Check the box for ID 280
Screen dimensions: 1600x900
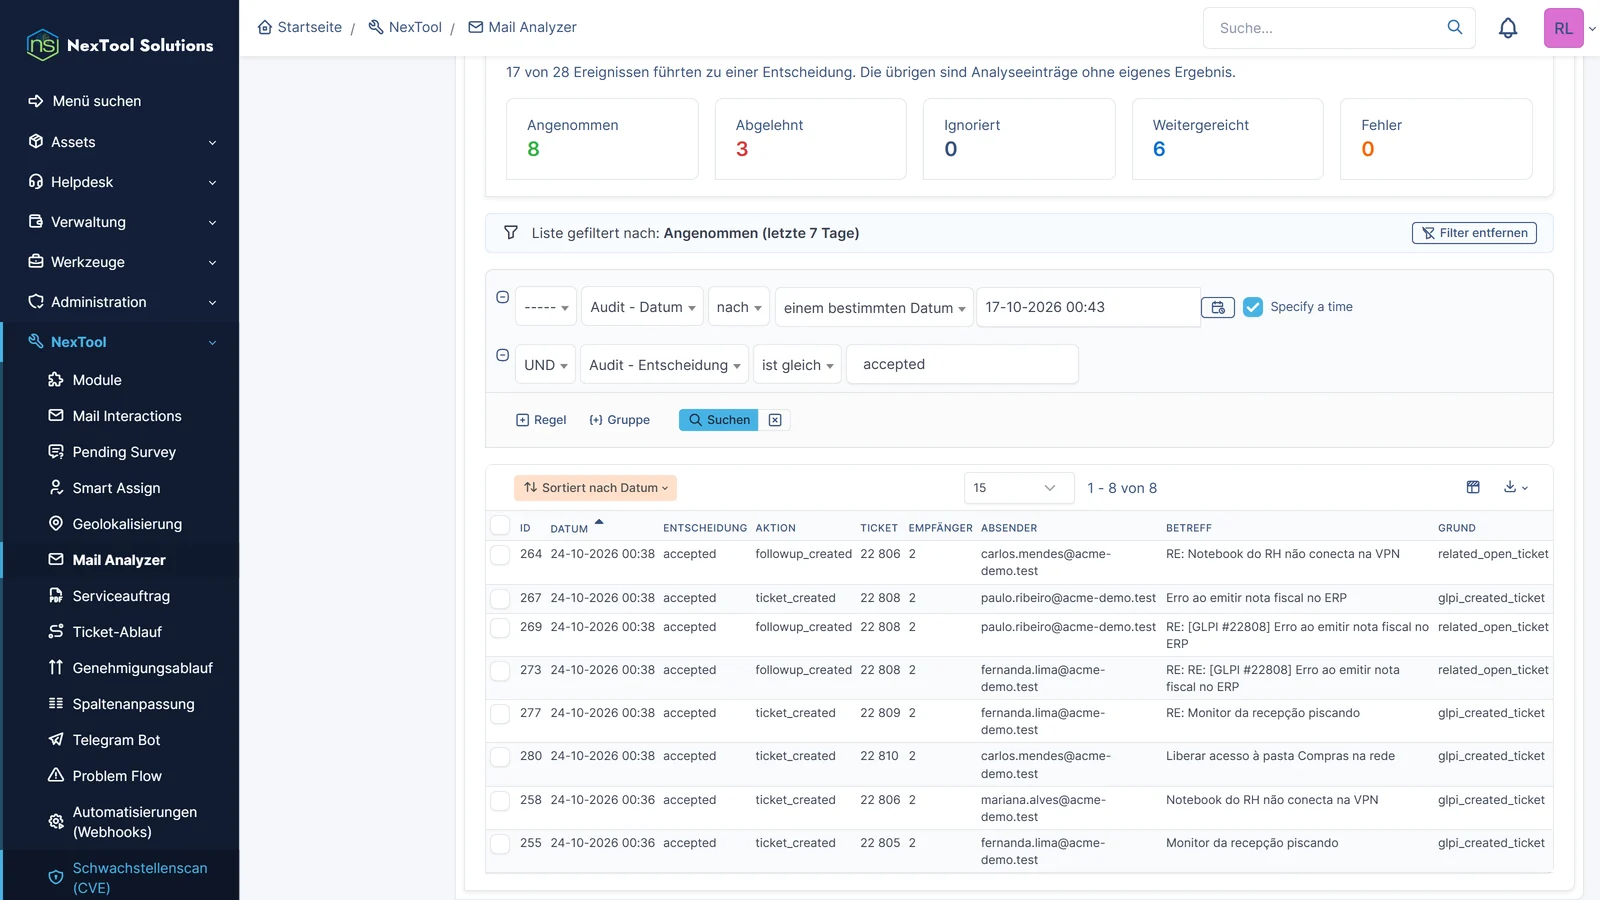500,757
